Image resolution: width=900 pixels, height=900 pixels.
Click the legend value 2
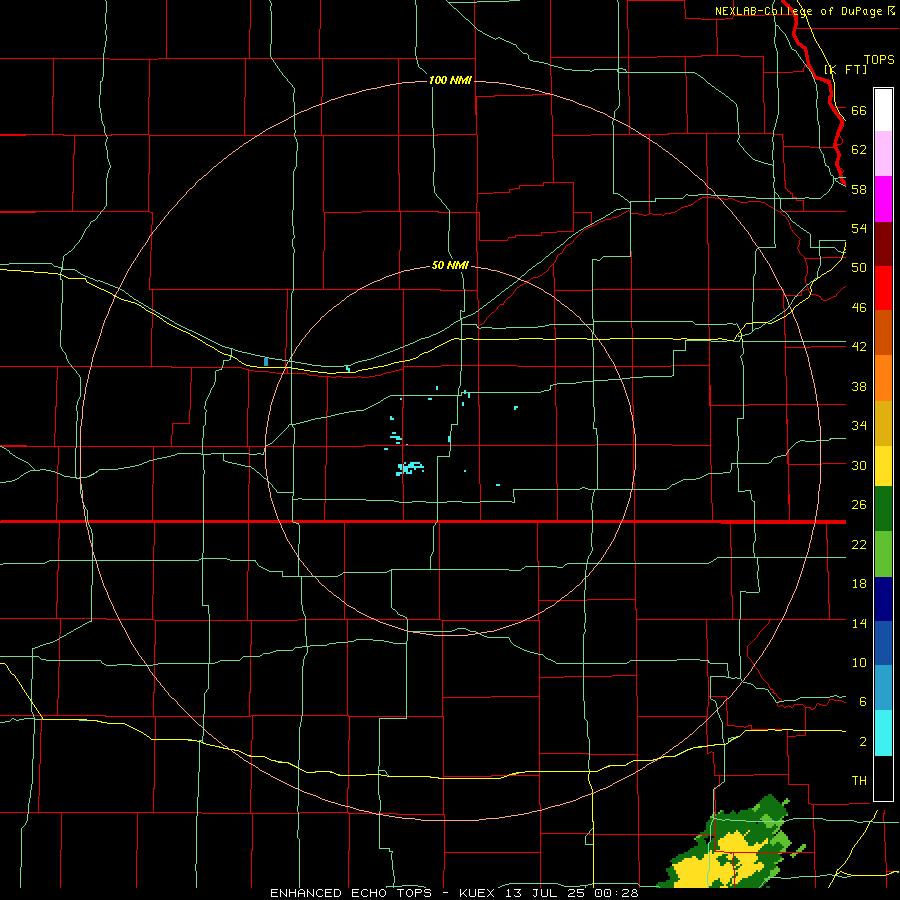tap(863, 742)
